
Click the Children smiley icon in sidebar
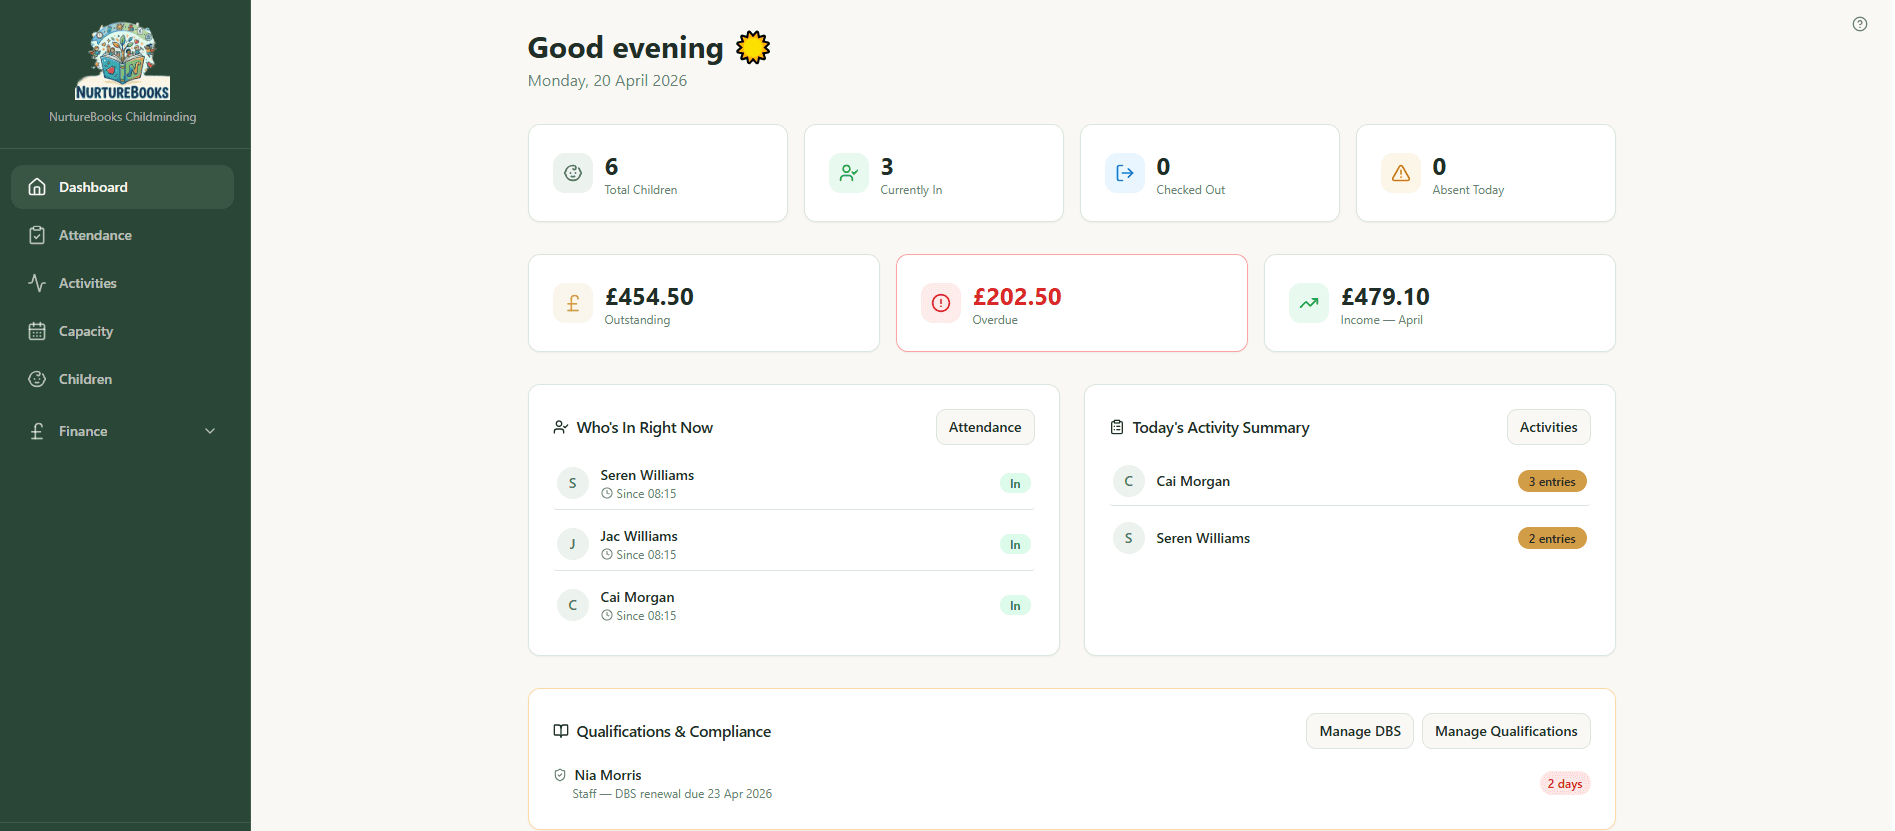pos(37,379)
